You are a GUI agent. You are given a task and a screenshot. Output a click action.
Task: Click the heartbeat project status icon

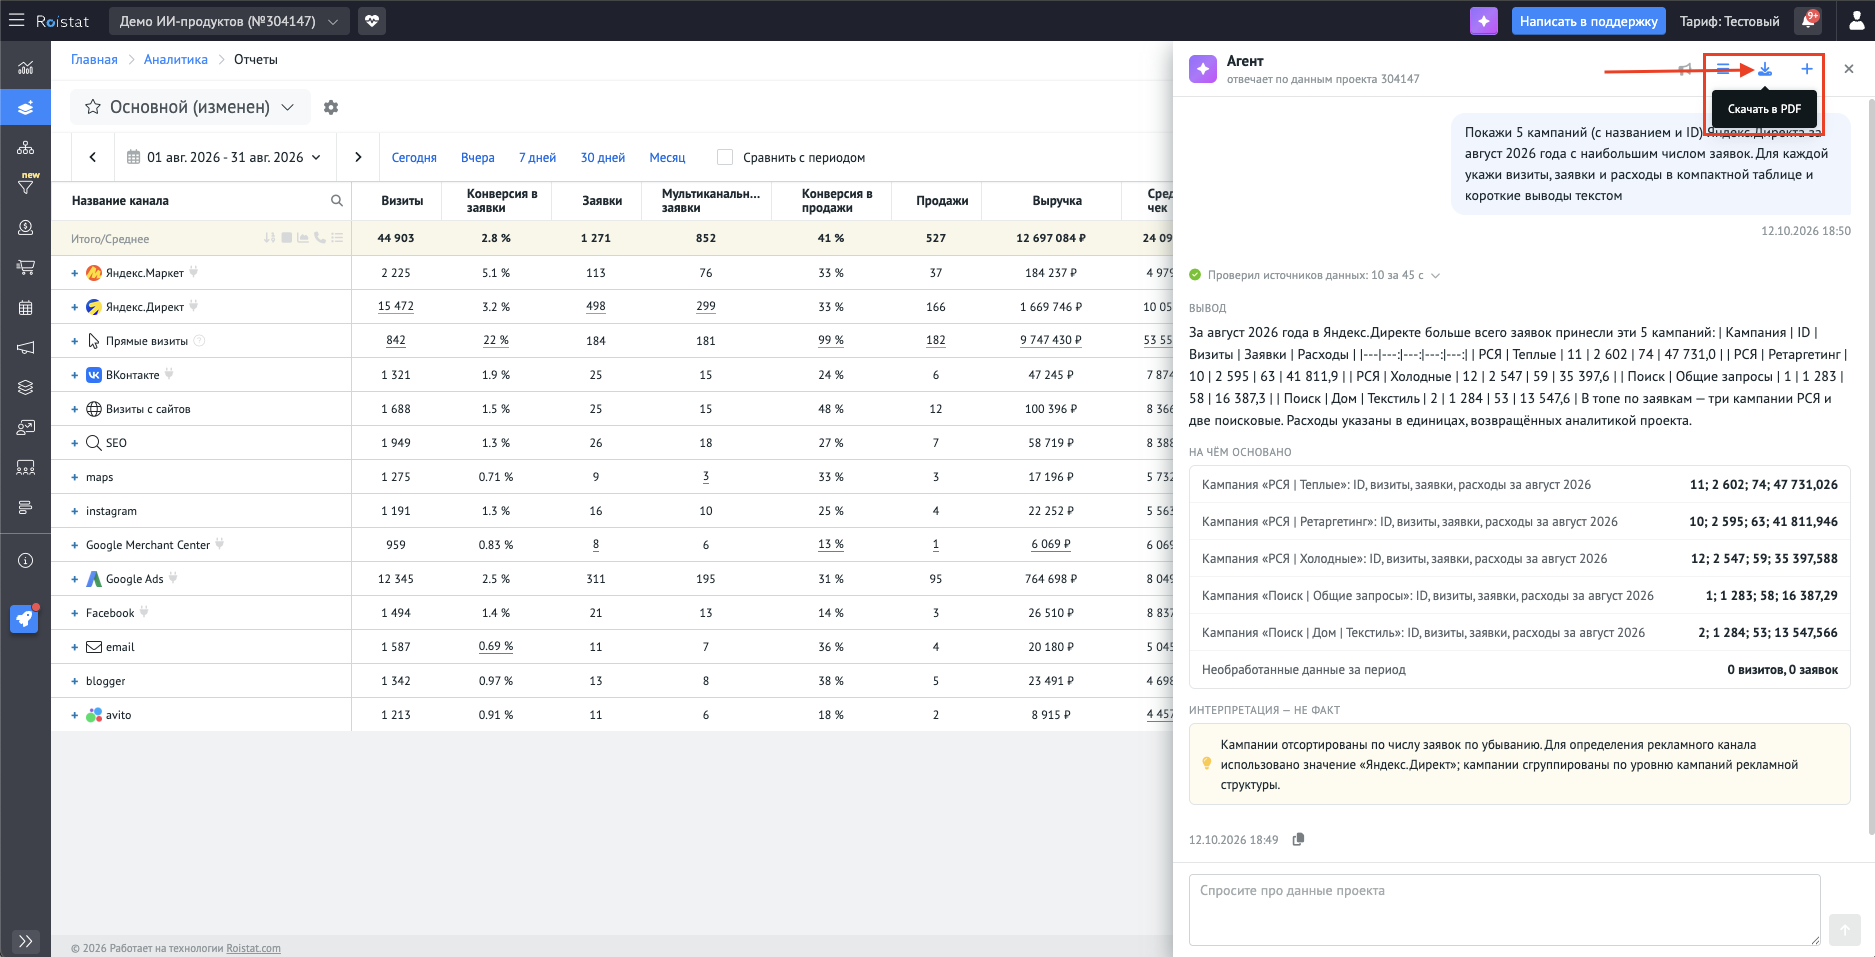coord(372,20)
